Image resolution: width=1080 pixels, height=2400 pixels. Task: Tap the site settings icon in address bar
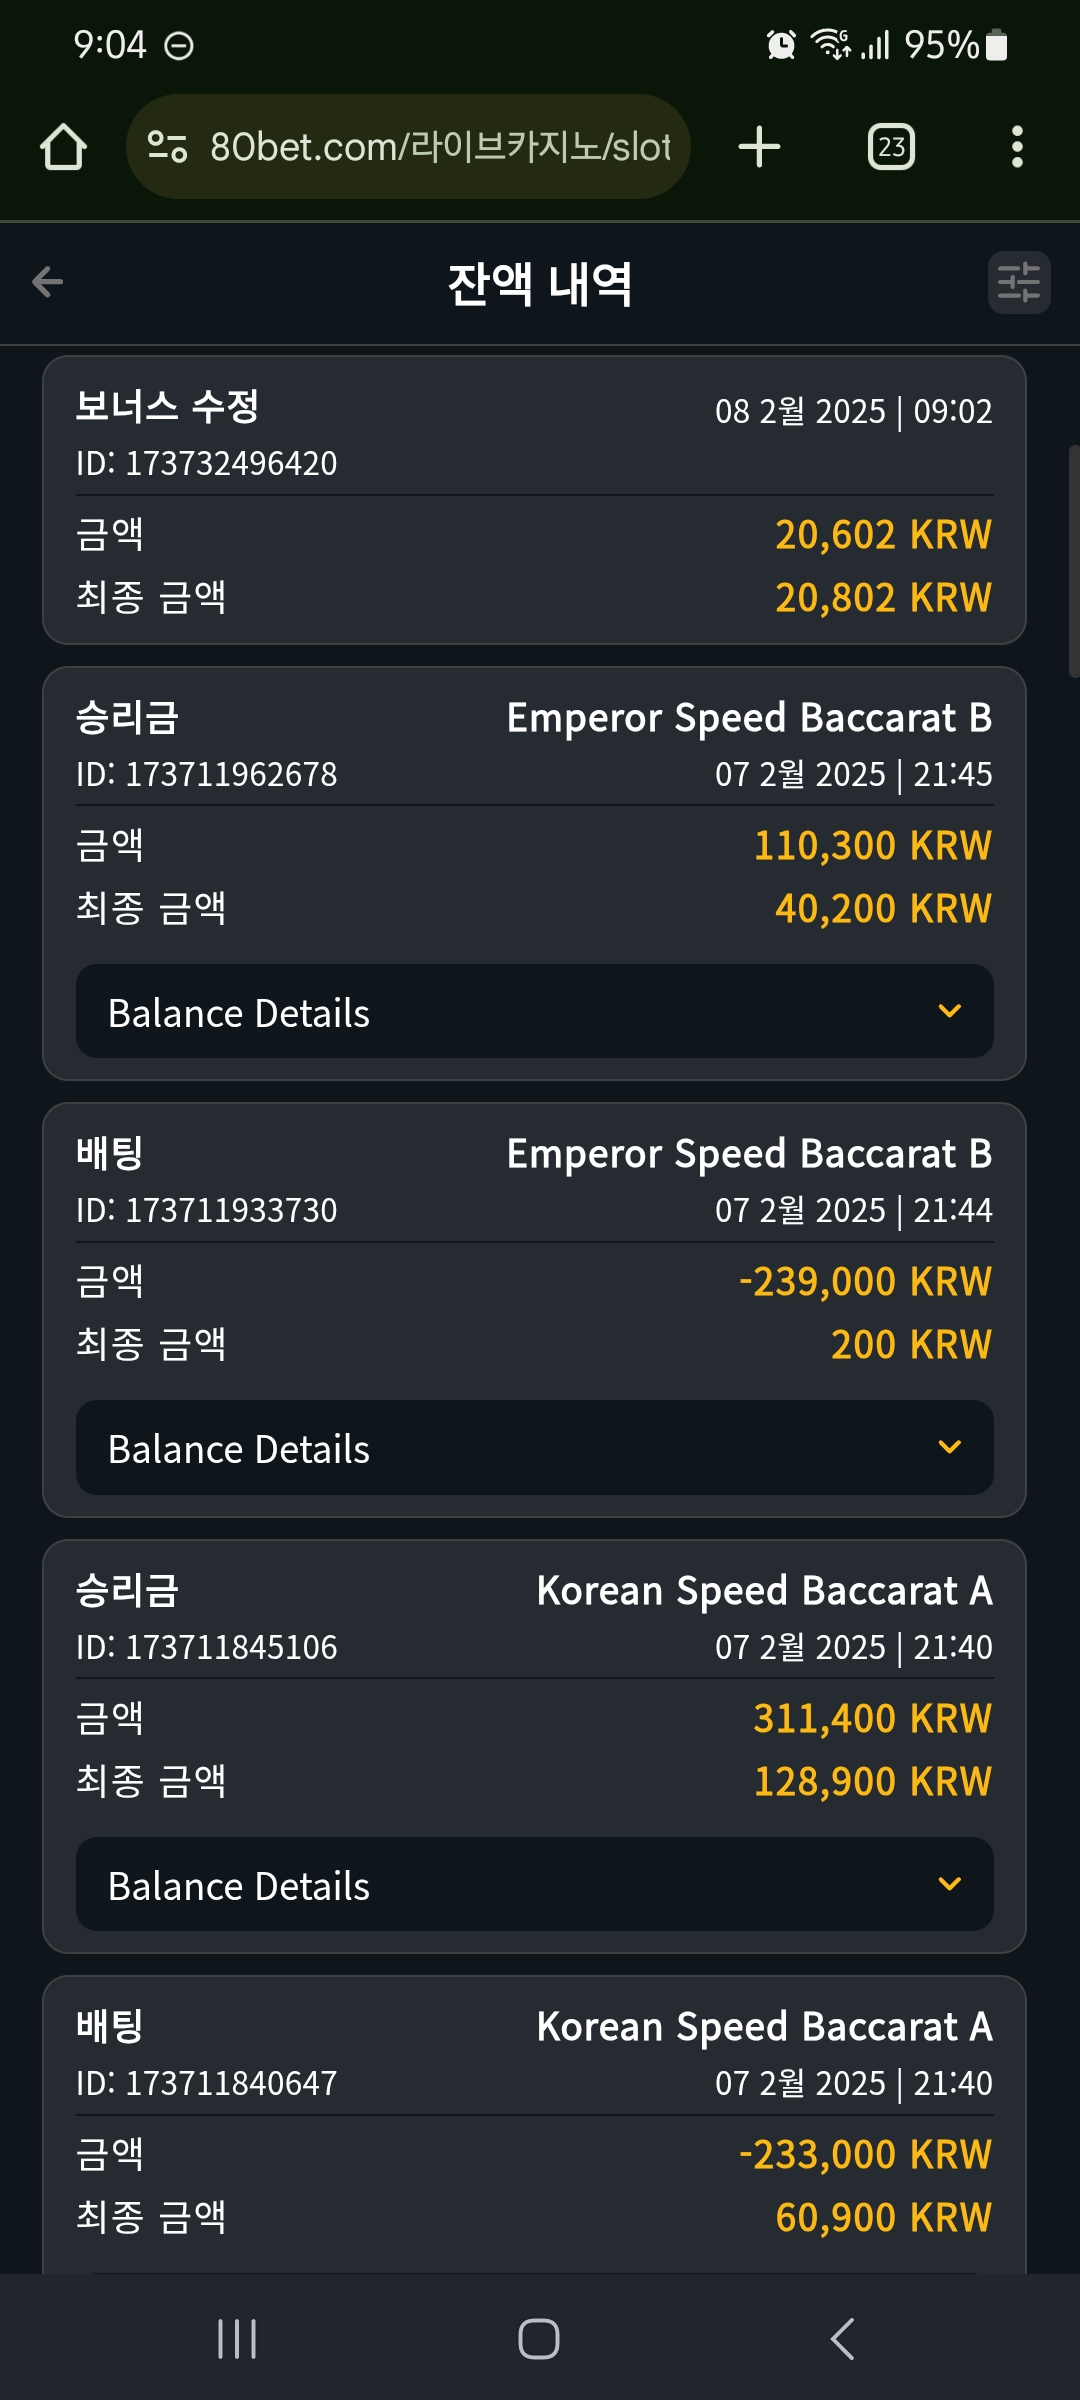(x=167, y=147)
